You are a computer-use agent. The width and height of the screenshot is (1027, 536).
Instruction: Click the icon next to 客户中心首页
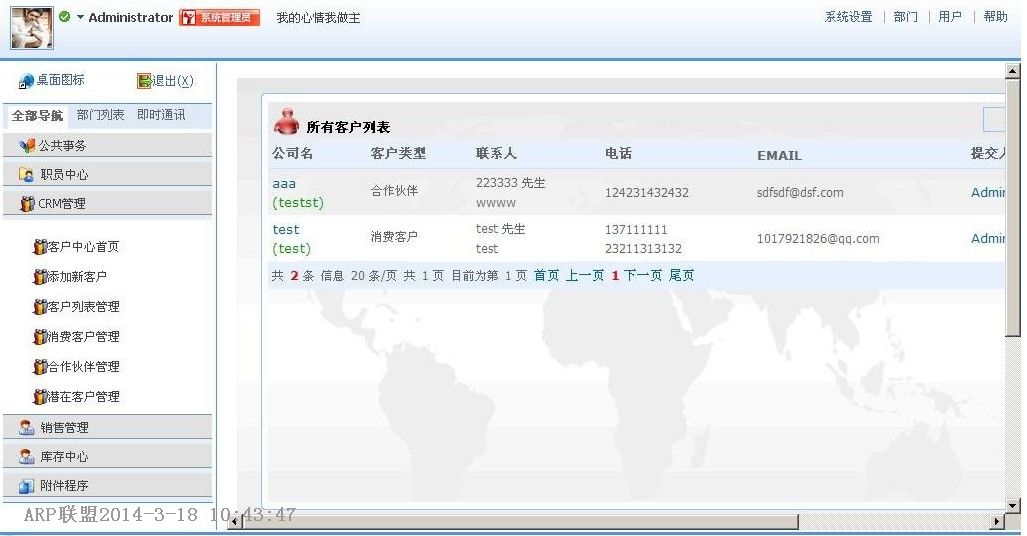[x=39, y=247]
